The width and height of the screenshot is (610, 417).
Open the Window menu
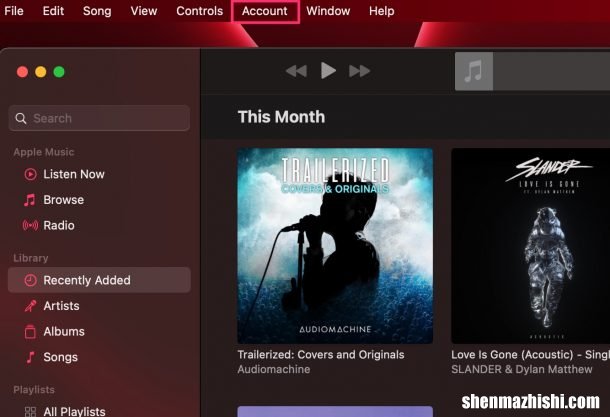tap(328, 11)
